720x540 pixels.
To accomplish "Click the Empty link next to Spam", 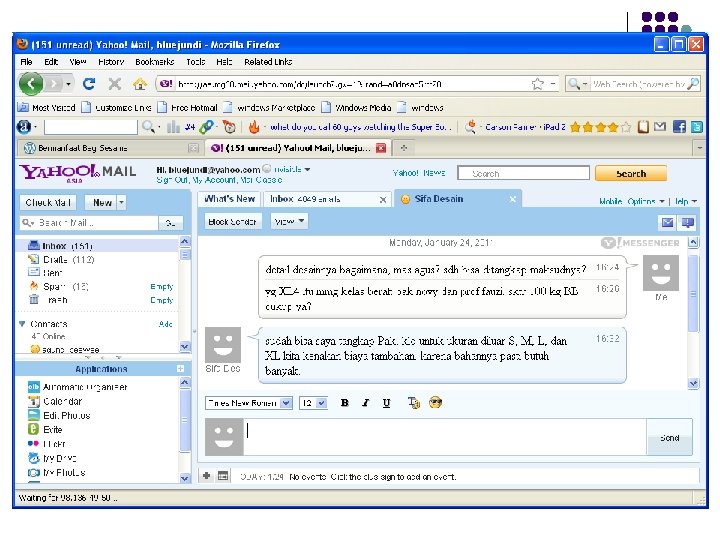I will pyautogui.click(x=162, y=287).
